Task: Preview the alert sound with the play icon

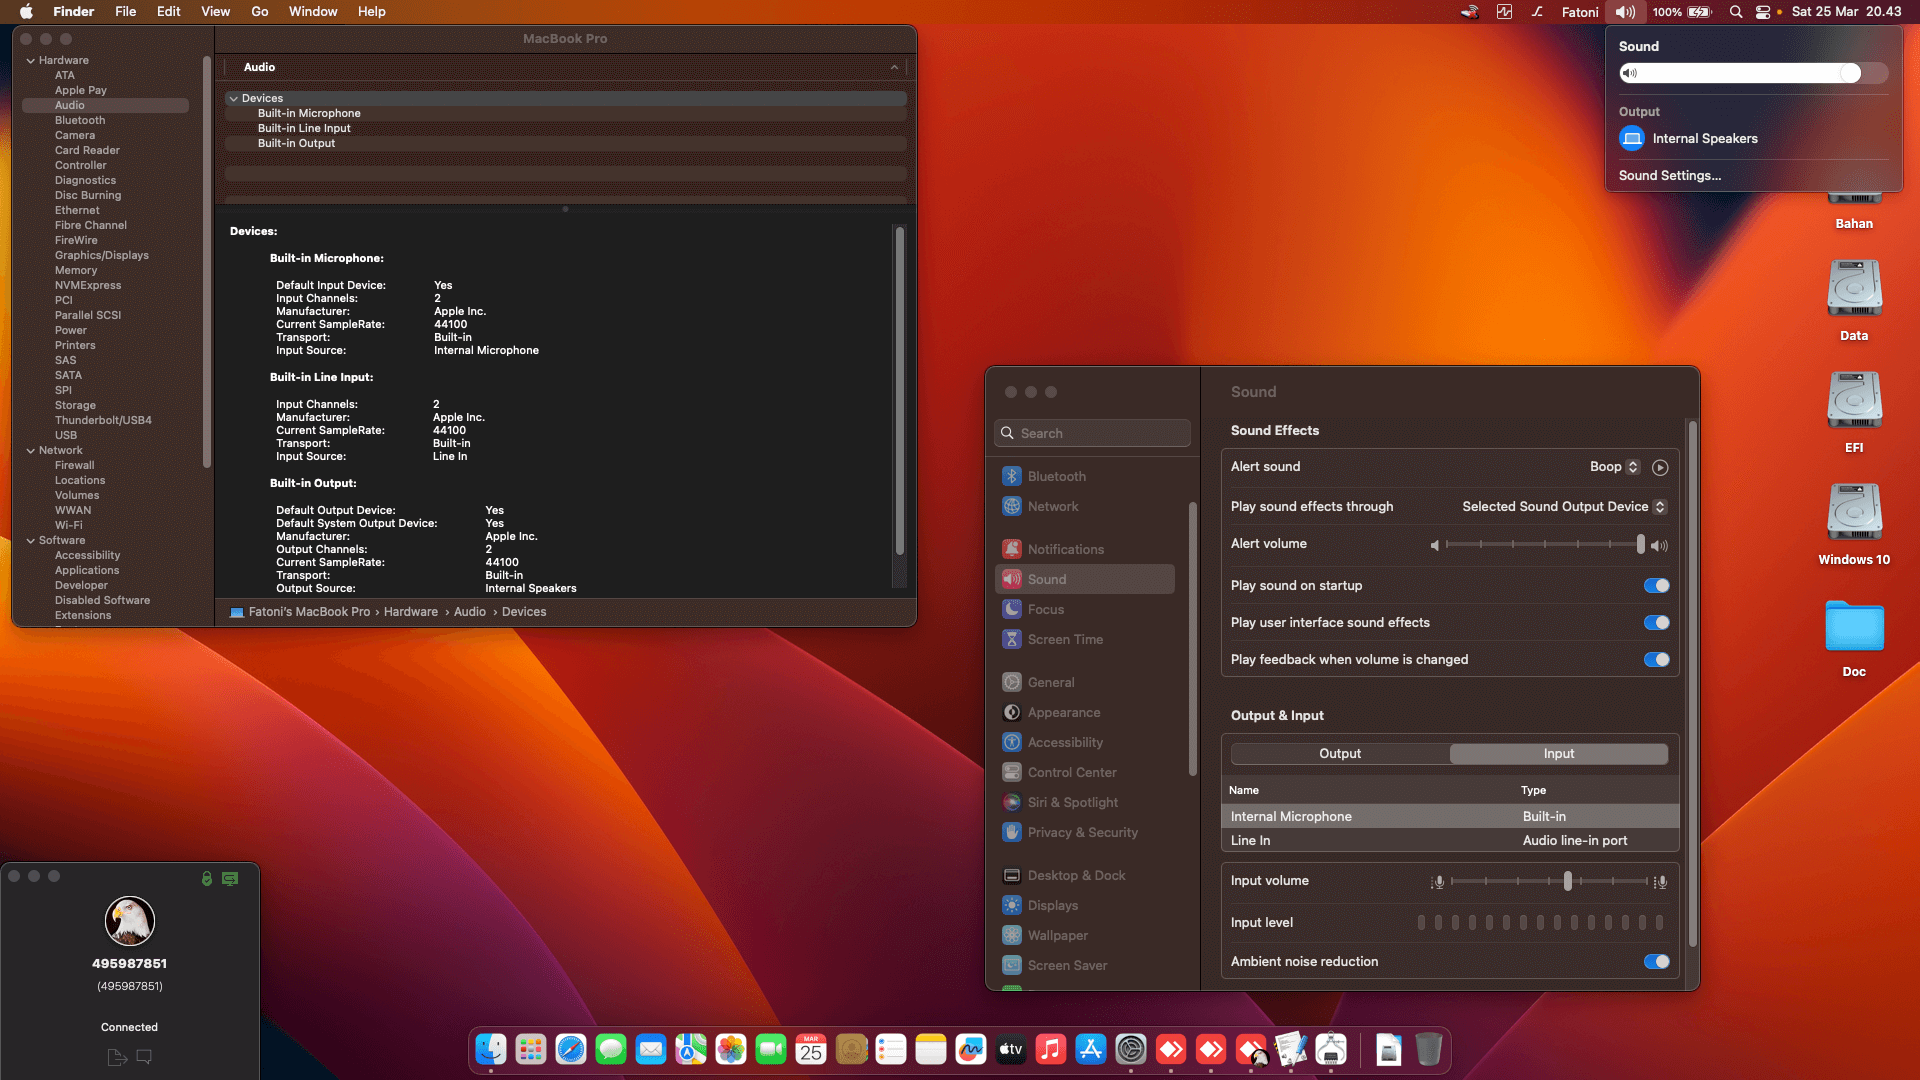Action: (x=1660, y=467)
